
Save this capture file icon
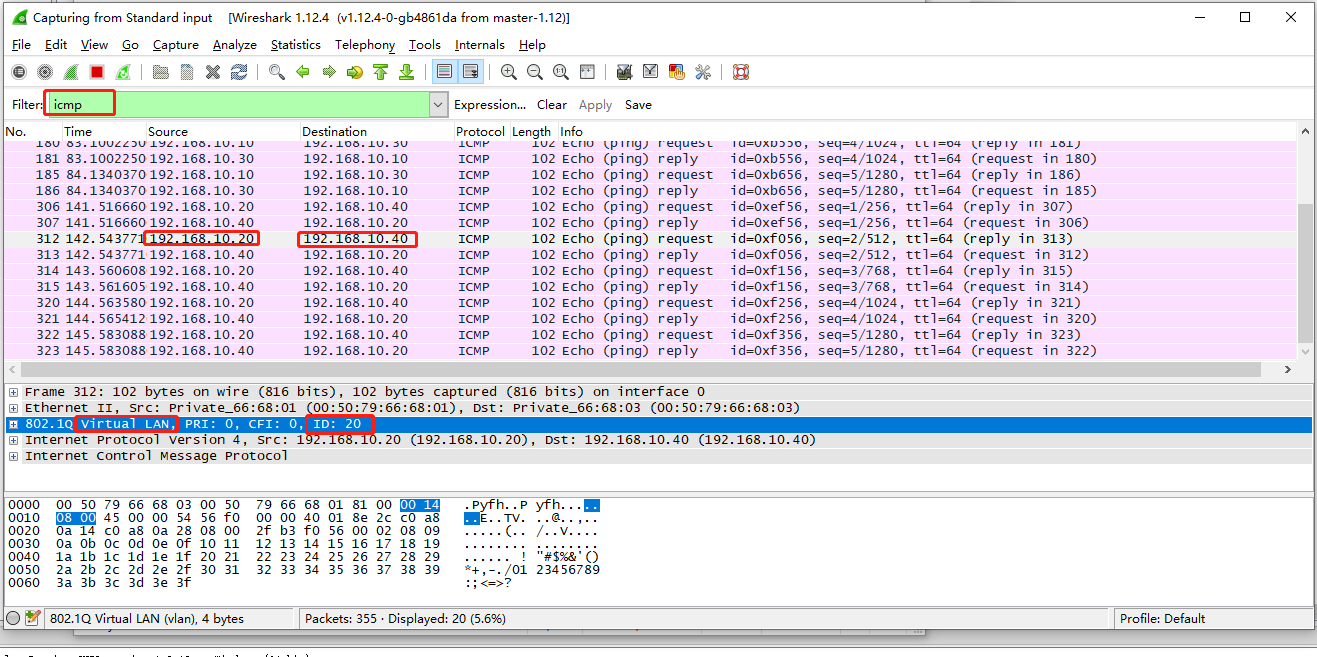(186, 72)
